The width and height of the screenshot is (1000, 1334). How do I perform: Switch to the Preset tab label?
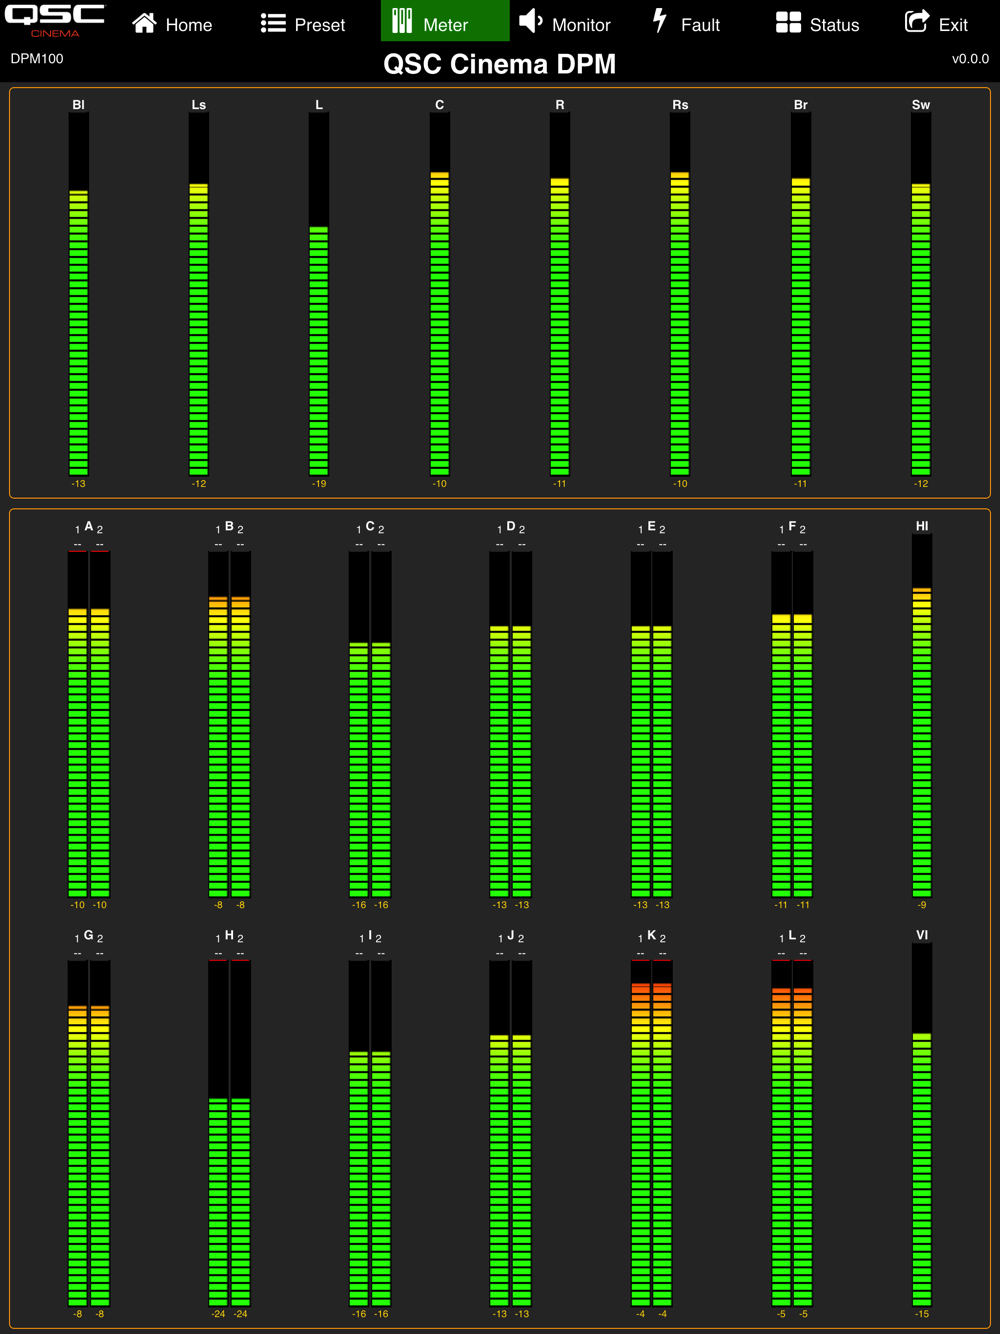(320, 25)
